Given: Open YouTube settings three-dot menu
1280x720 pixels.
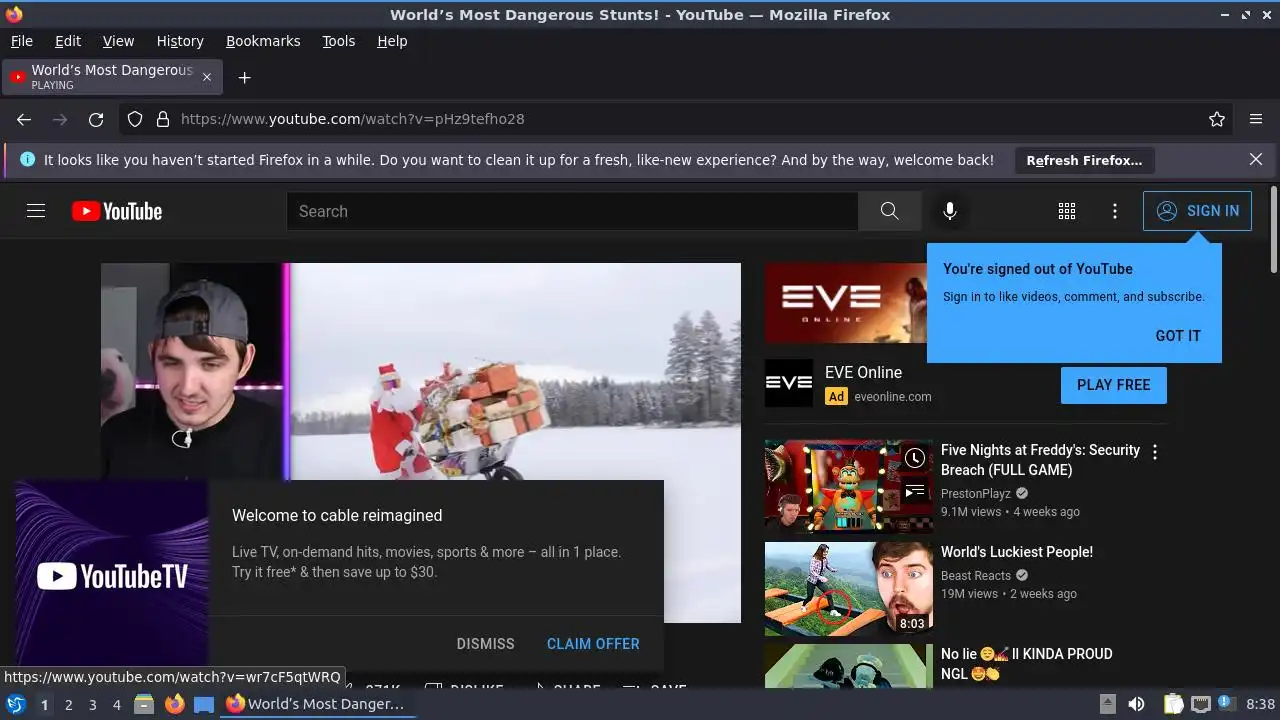Looking at the screenshot, I should pos(1115,211).
